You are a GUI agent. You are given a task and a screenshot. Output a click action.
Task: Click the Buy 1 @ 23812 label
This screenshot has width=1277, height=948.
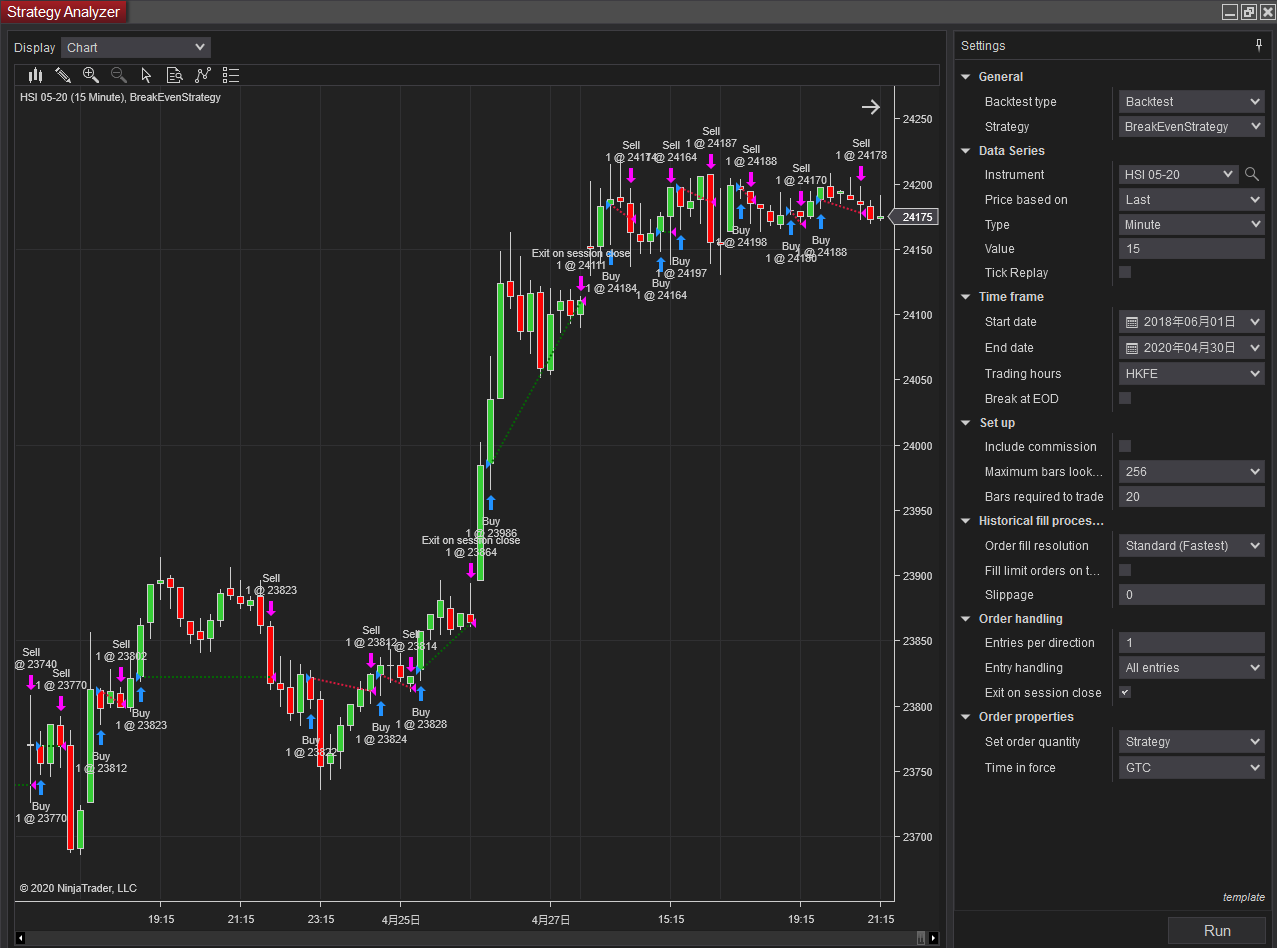[101, 762]
